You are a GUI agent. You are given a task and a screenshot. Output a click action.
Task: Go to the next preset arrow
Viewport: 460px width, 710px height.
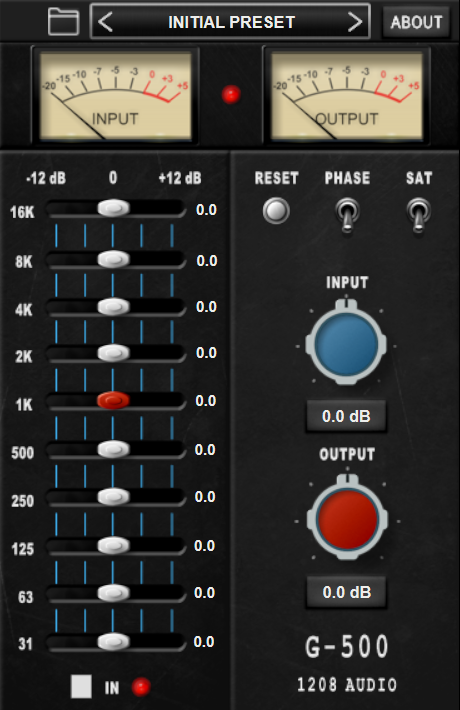pos(355,22)
